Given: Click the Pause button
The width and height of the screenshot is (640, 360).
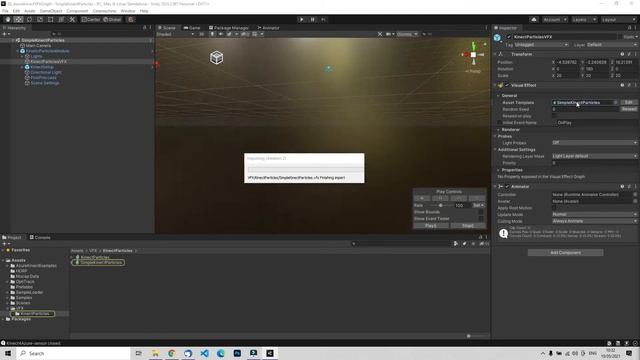Looking at the screenshot, I should pyautogui.click(x=313, y=20).
